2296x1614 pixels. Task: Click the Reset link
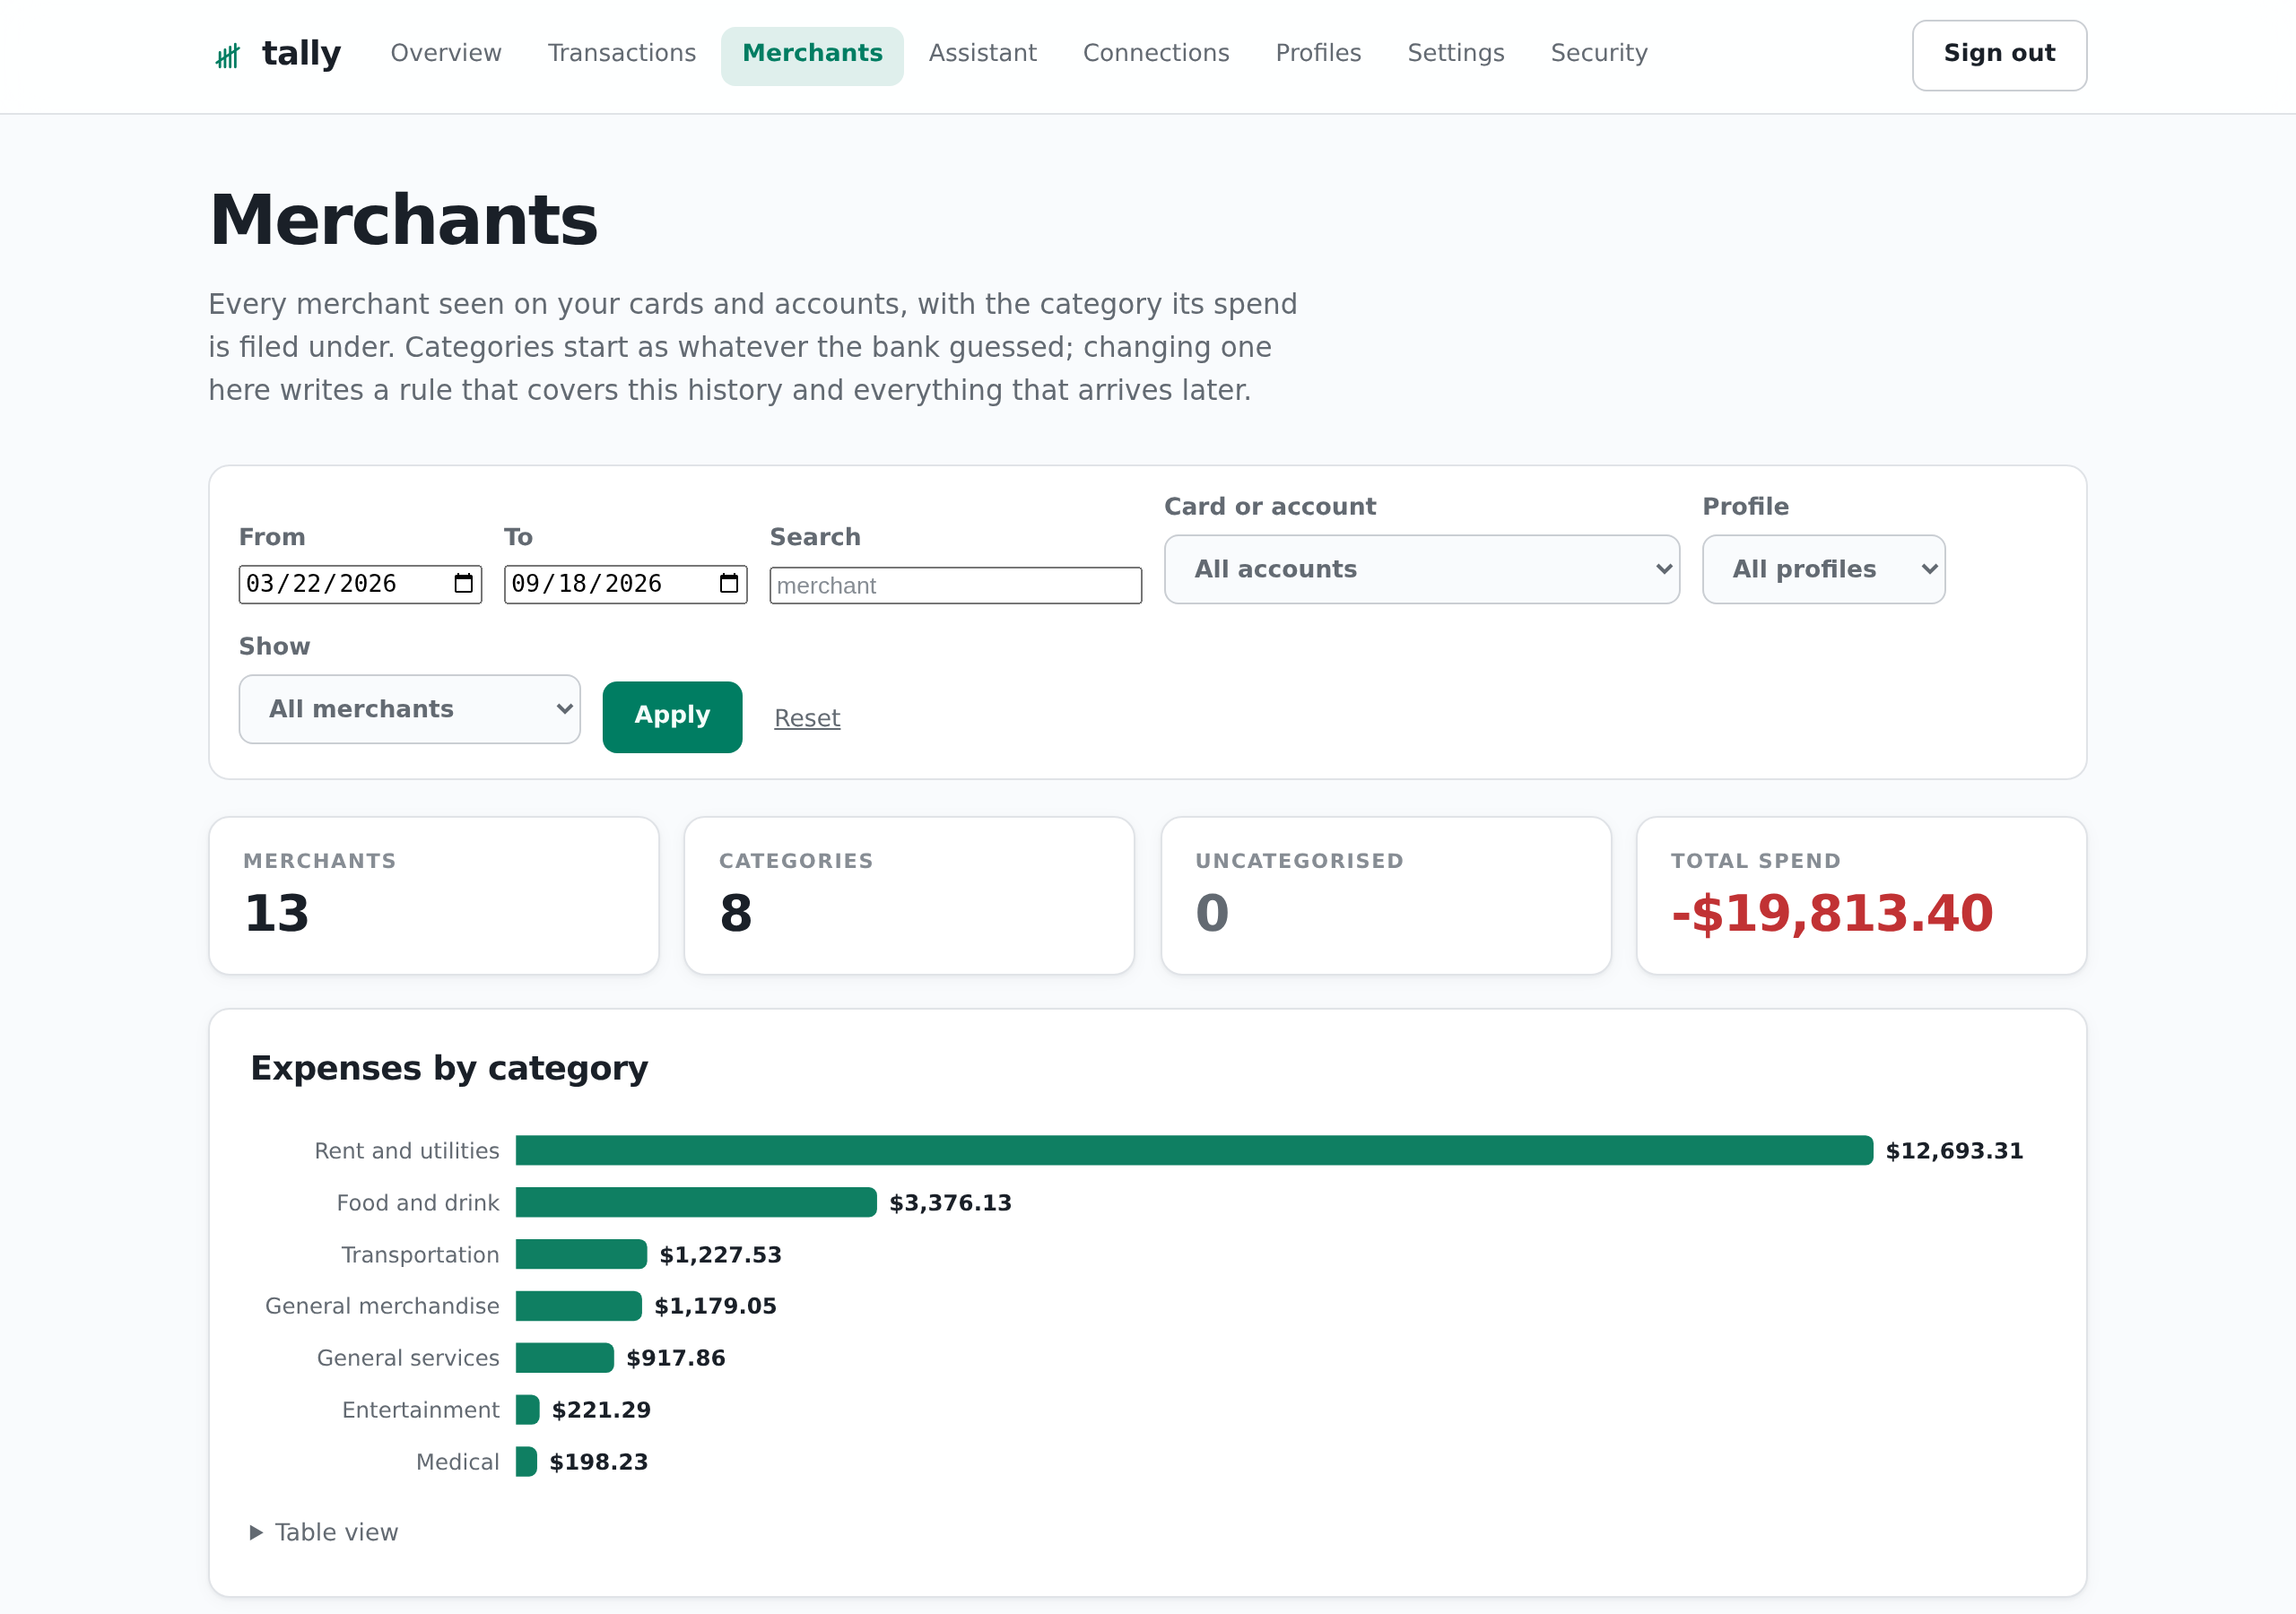807,718
